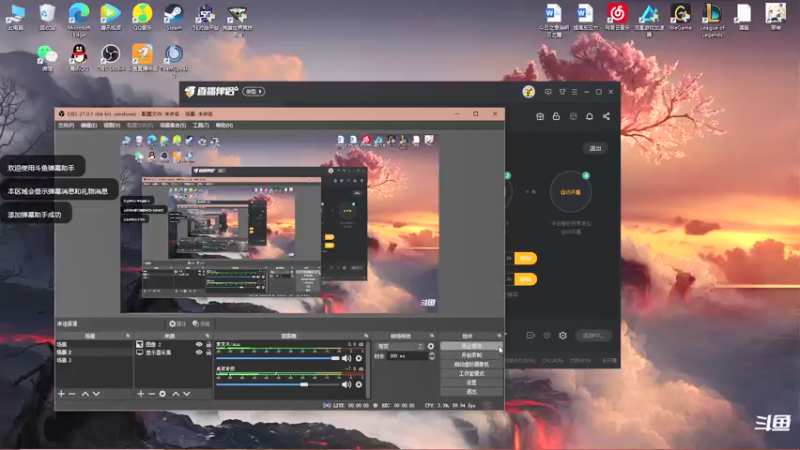
Task: Adjust the transition duration stepper arrows
Action: [x=432, y=356]
